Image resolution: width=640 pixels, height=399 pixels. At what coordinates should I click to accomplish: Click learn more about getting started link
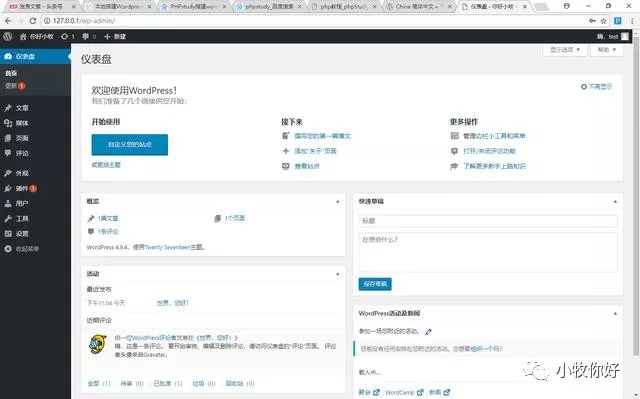(494, 166)
